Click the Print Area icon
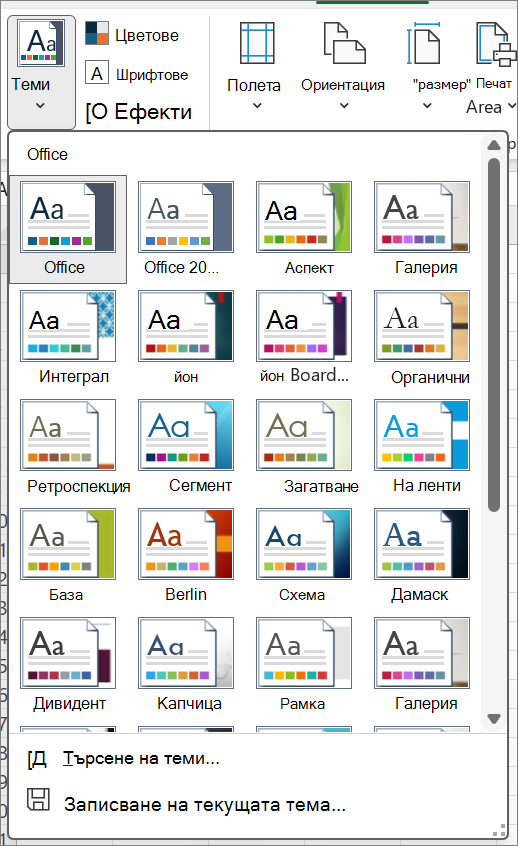Image resolution: width=518 pixels, height=846 pixels. point(495,44)
